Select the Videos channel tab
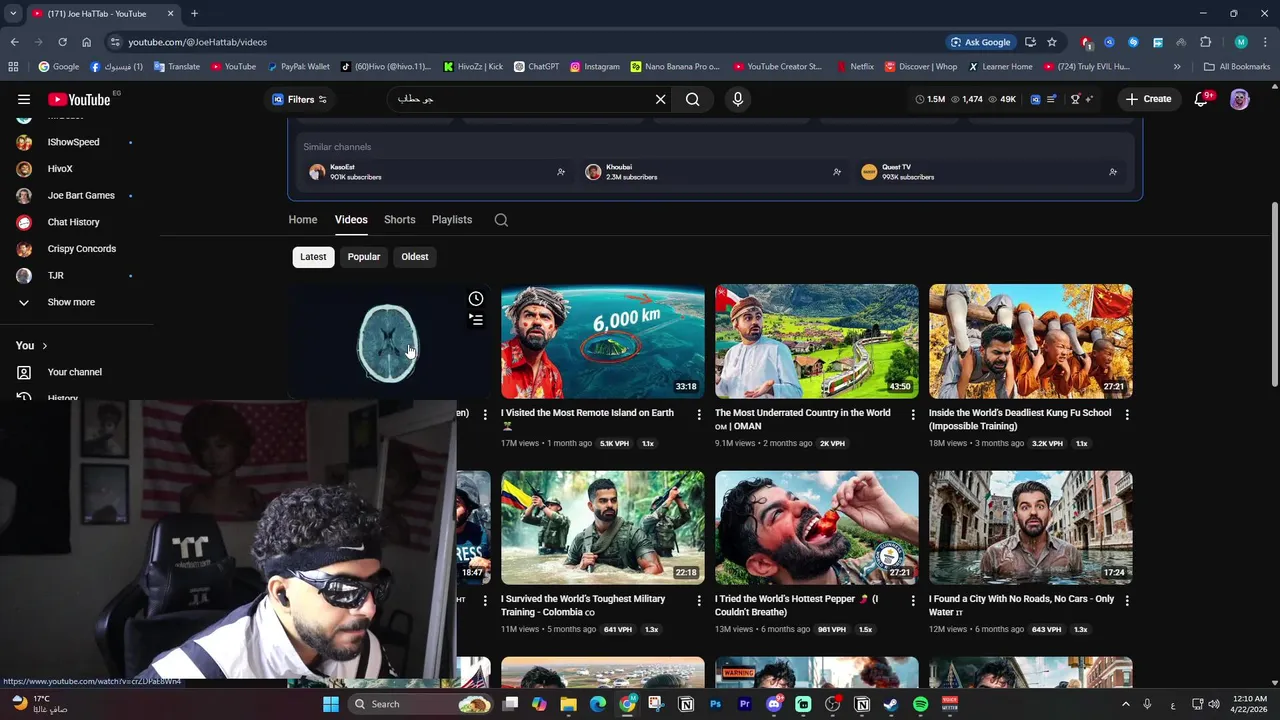This screenshot has height=720, width=1280. [x=351, y=220]
